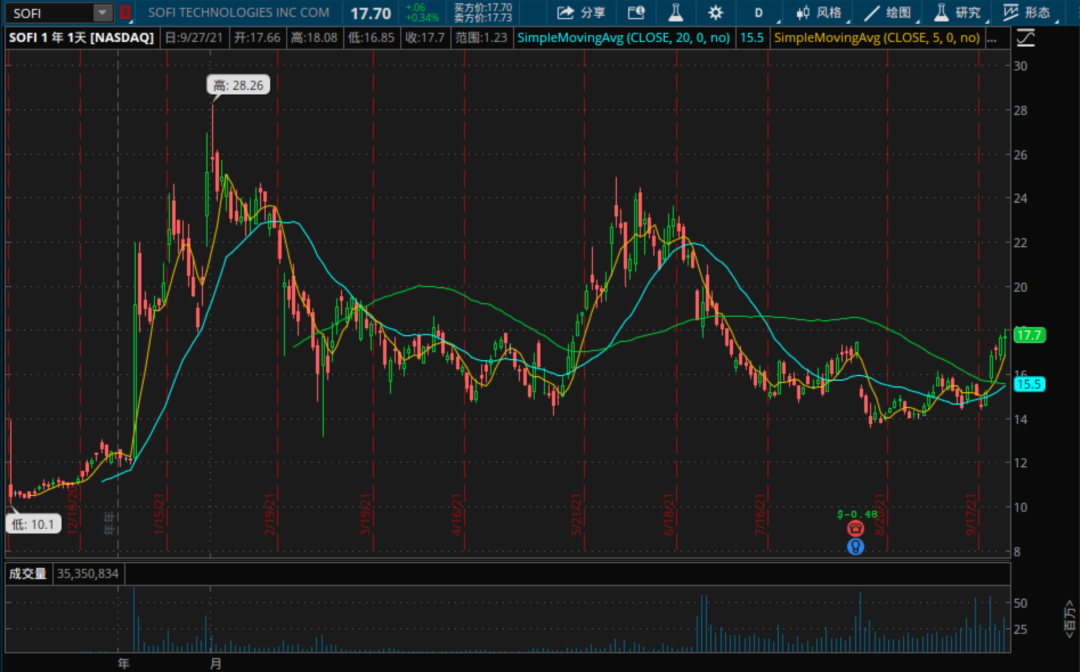Click the flask icon beside the gear

675,13
